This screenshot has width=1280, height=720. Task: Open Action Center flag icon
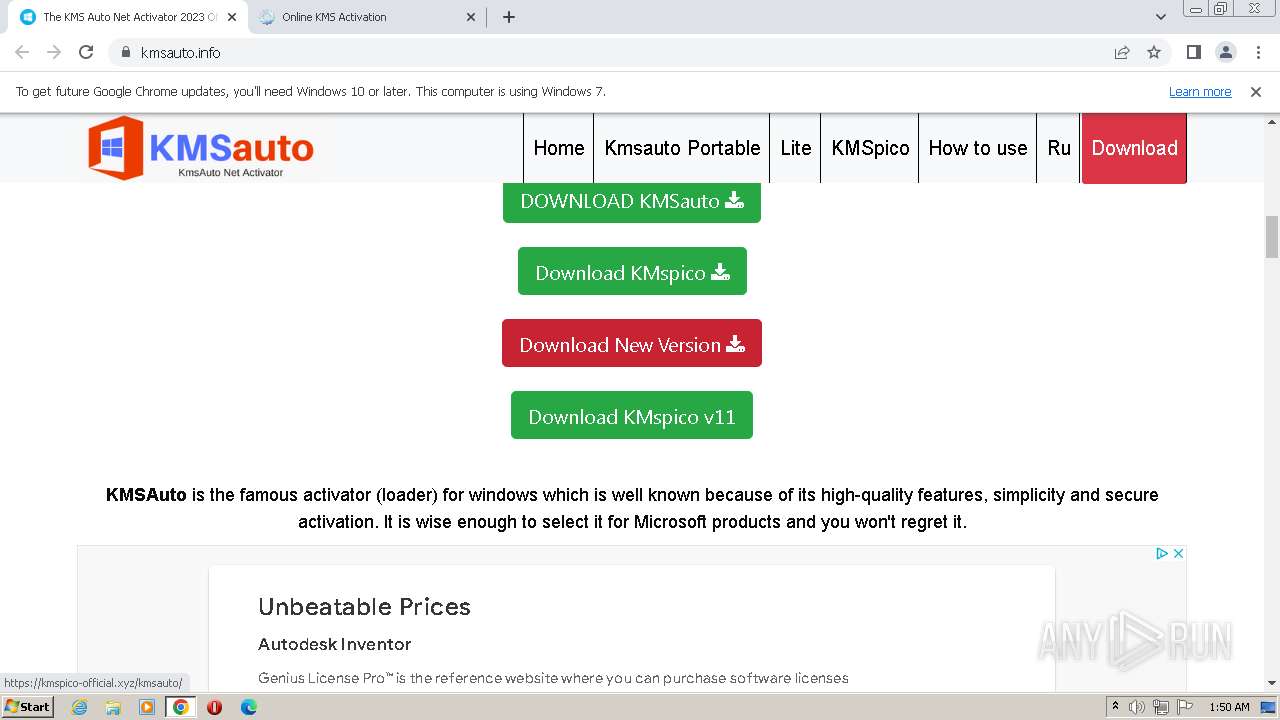pyautogui.click(x=1185, y=707)
